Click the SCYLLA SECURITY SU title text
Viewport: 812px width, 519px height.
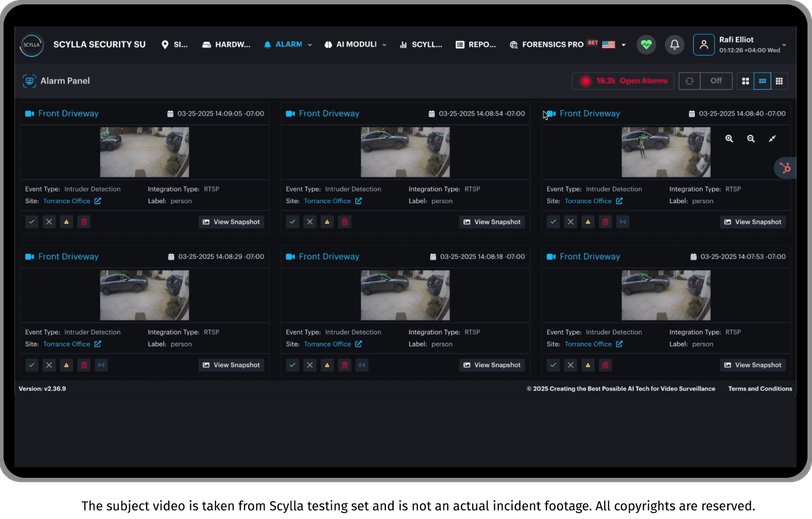99,45
